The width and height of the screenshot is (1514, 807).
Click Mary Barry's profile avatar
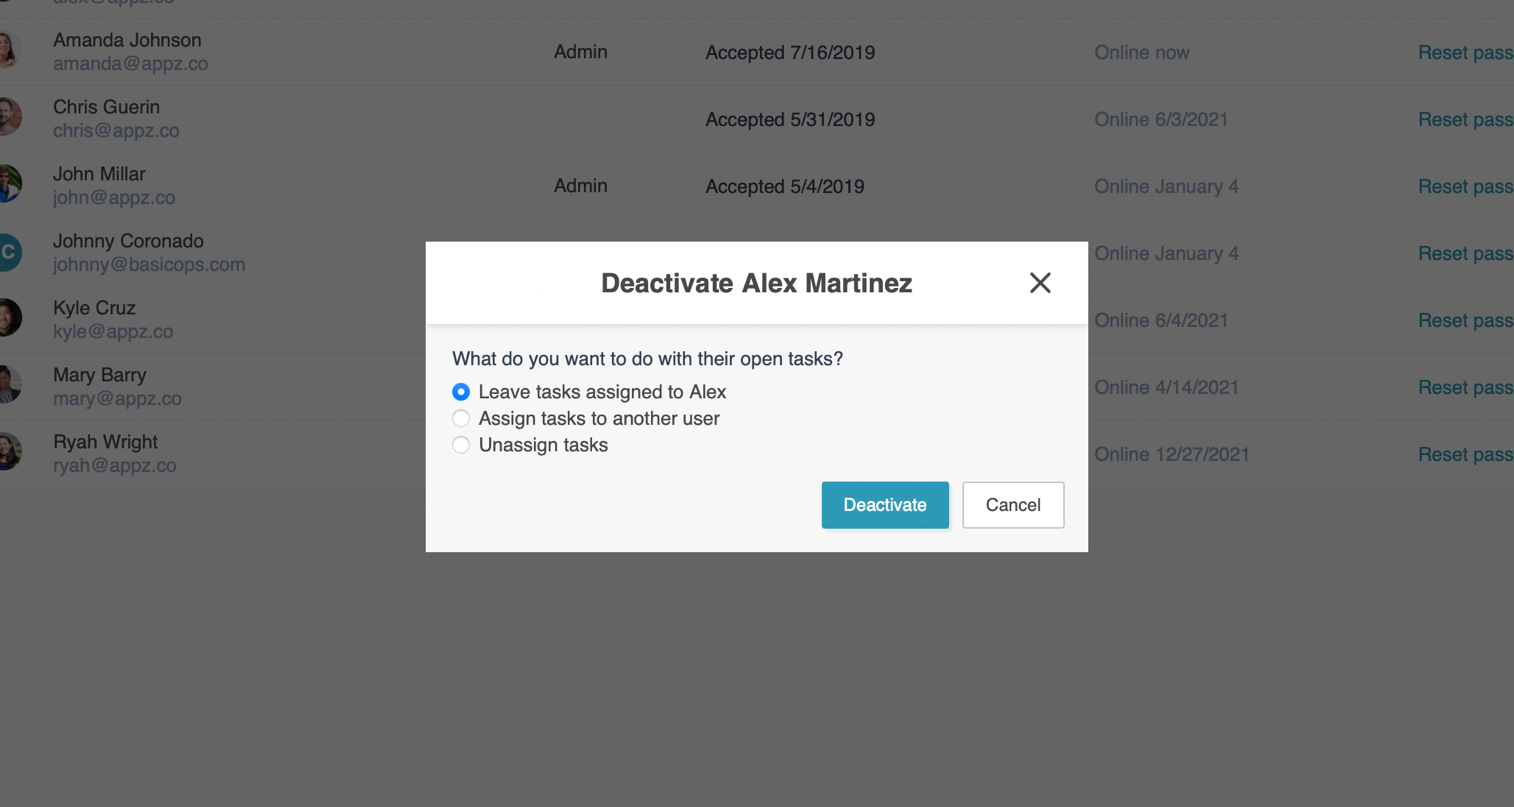pos(8,386)
